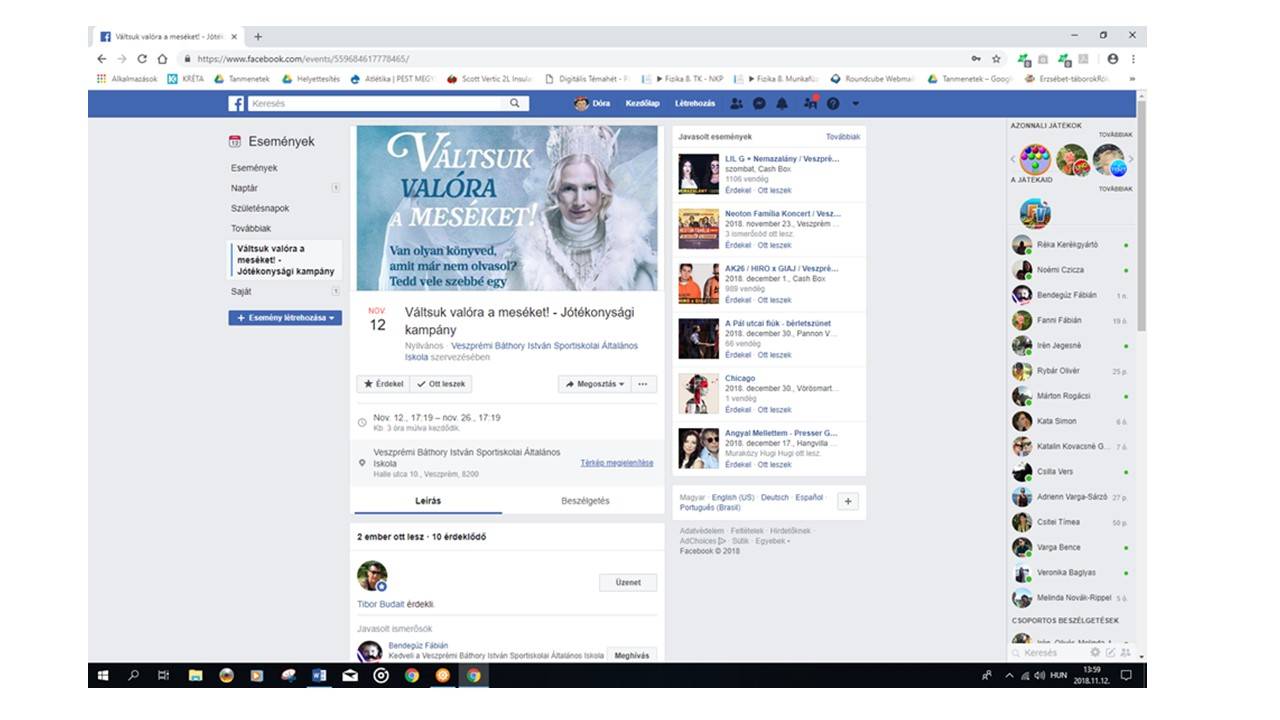Open LIL G + Nemazalány event
Screen dimensions: 1280x720
click(782, 159)
